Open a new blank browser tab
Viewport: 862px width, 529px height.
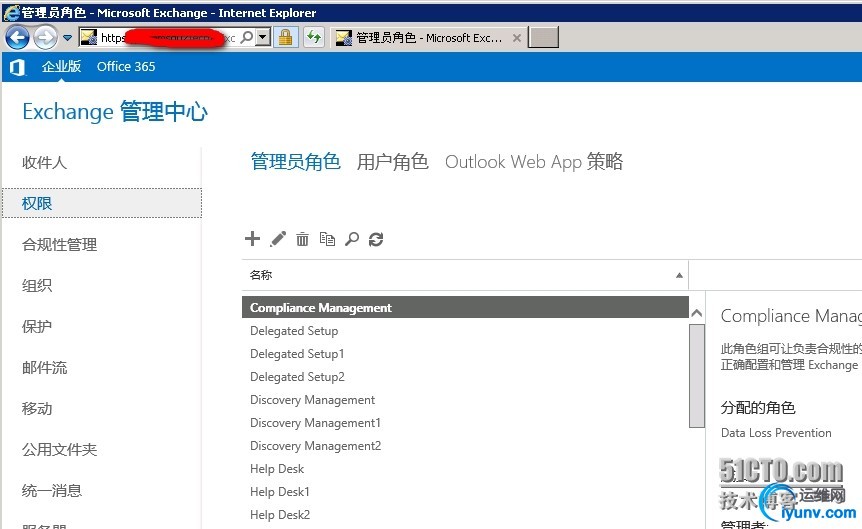click(543, 37)
